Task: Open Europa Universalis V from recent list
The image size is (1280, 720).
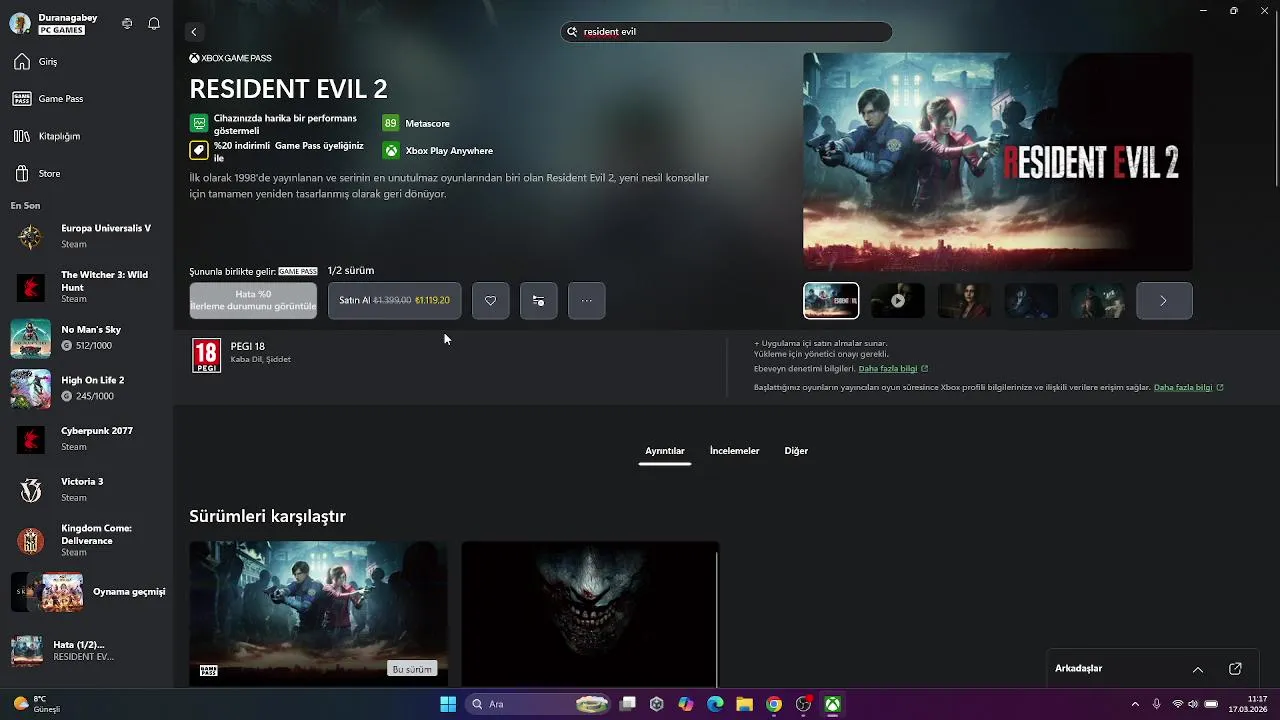Action: tap(86, 236)
